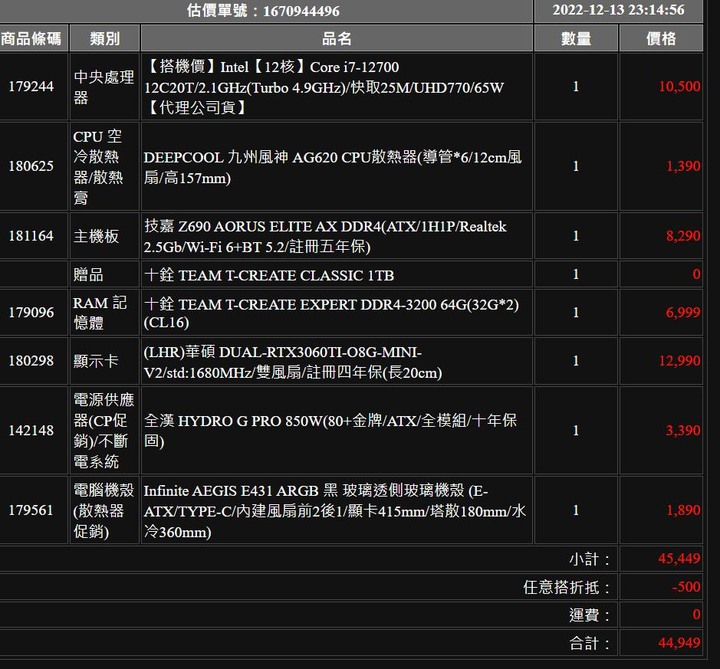Select the price 12,990
This screenshot has height=669, width=720.
point(680,361)
